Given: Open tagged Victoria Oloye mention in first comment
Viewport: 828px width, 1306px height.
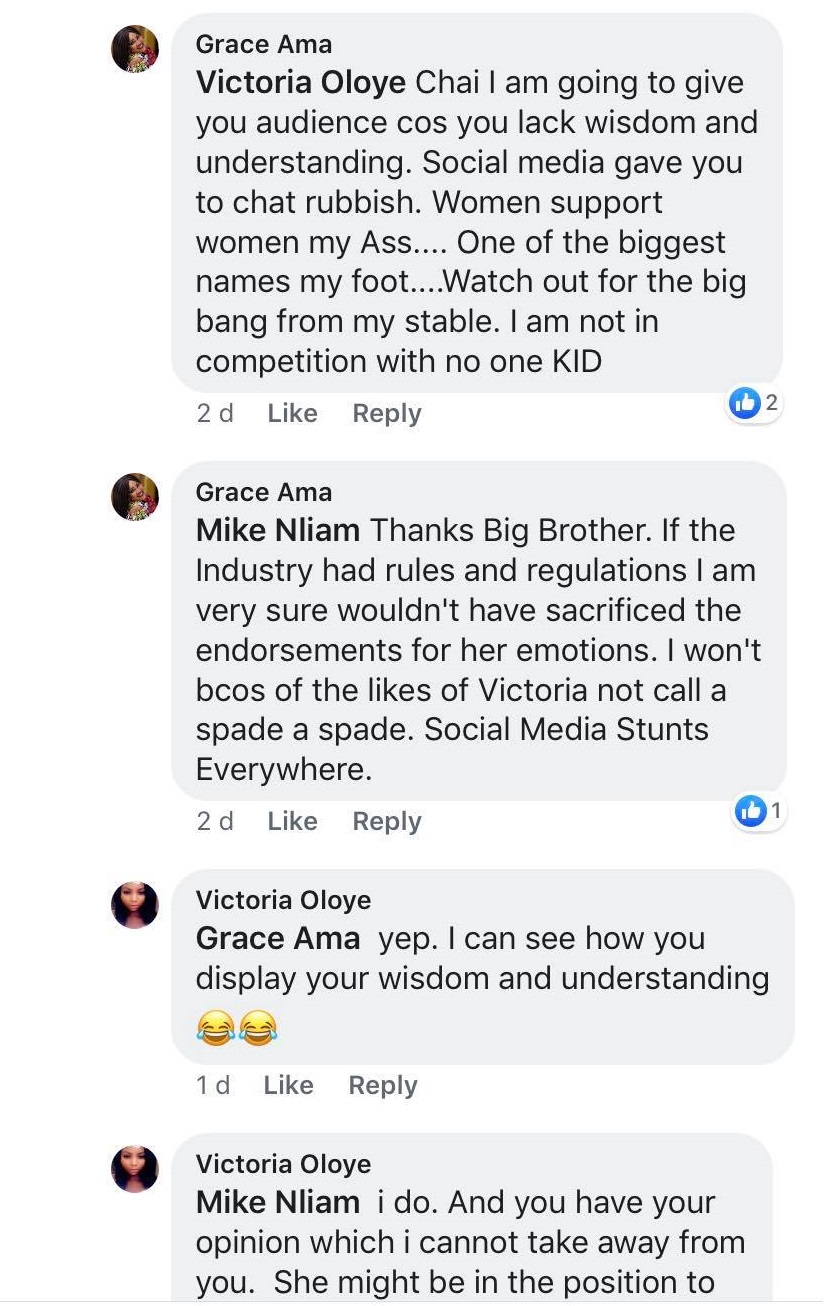Looking at the screenshot, I should tap(301, 82).
